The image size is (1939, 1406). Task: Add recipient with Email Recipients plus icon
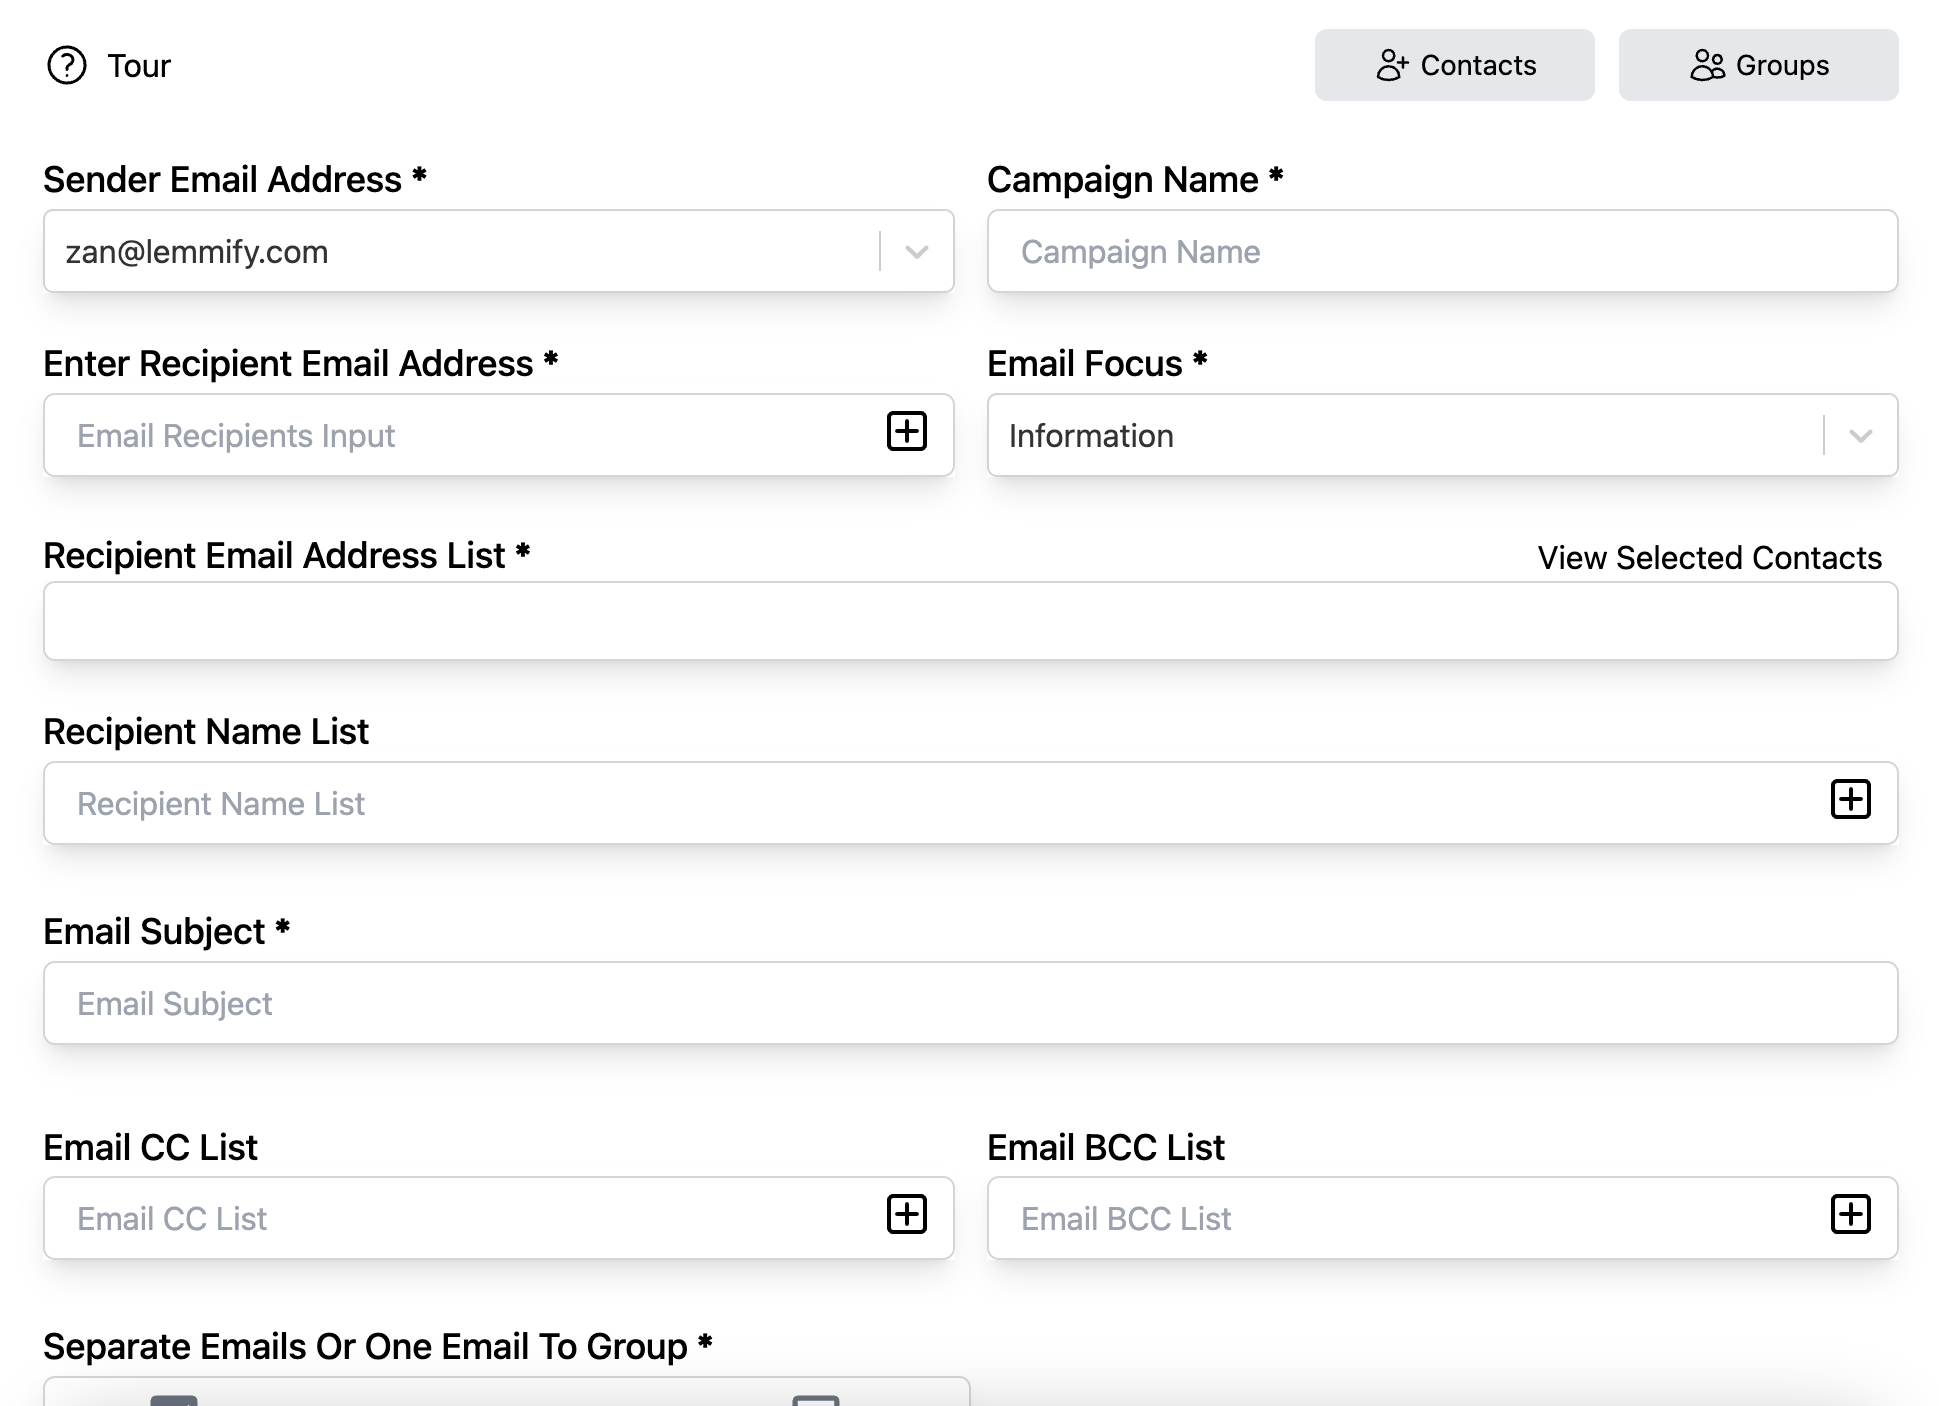tap(906, 432)
